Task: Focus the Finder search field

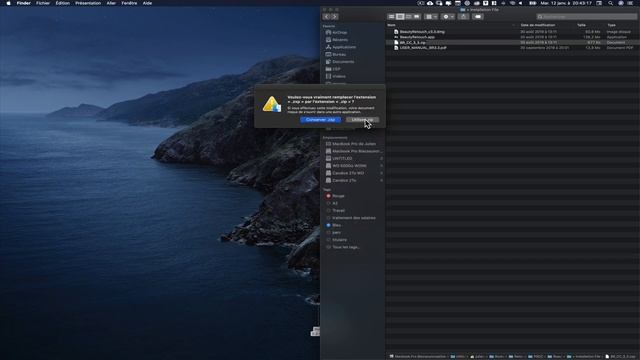Action: click(587, 17)
